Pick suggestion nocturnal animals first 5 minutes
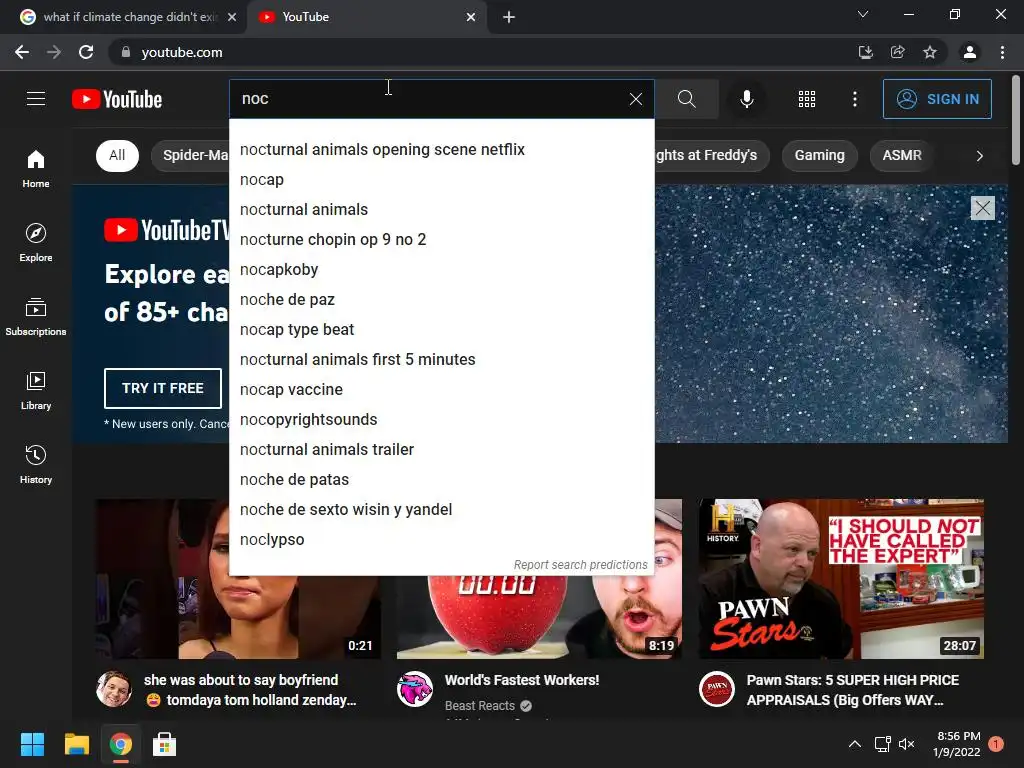1024x768 pixels. click(x=441, y=360)
